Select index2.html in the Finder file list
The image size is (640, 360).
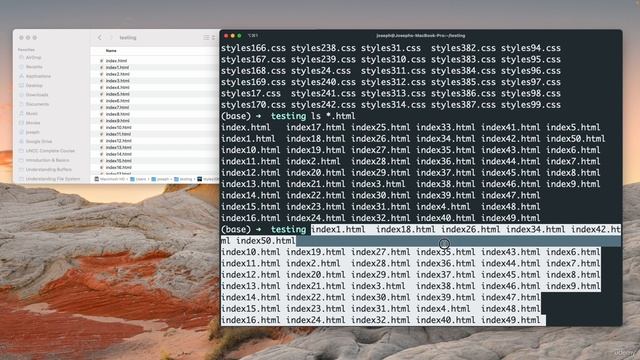pyautogui.click(x=118, y=74)
